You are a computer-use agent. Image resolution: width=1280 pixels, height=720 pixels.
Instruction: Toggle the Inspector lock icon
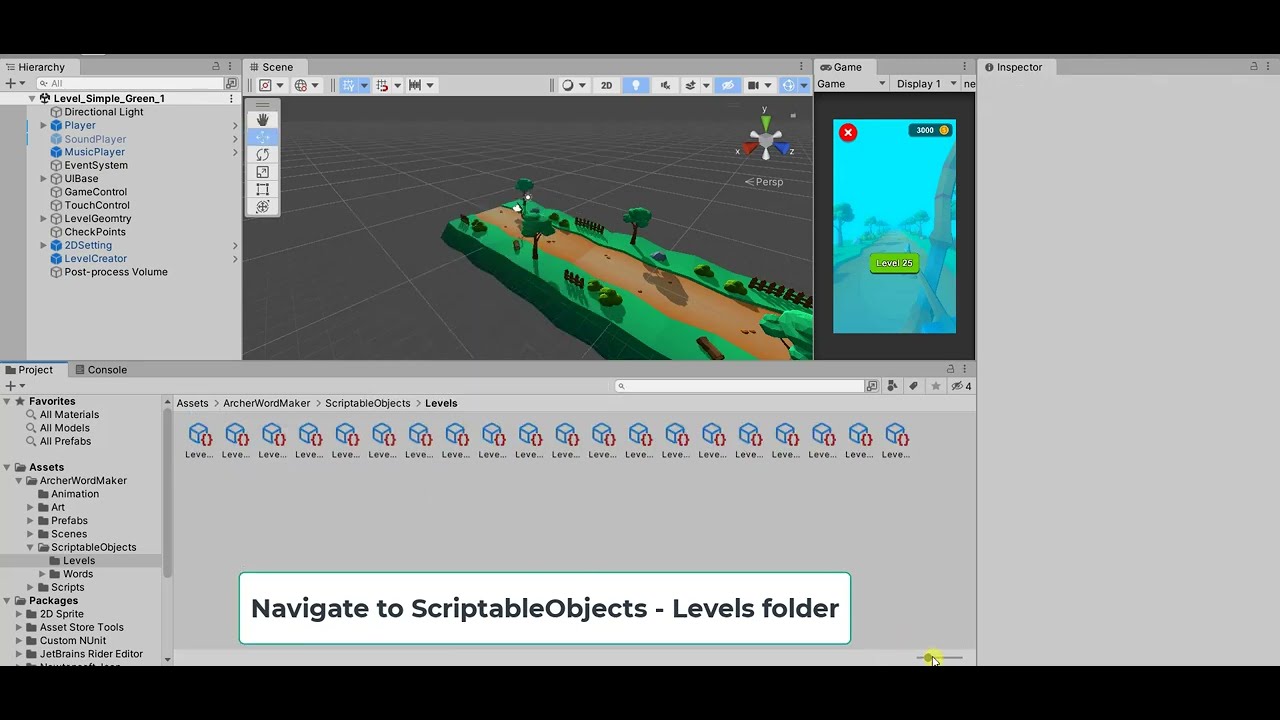pos(1254,67)
